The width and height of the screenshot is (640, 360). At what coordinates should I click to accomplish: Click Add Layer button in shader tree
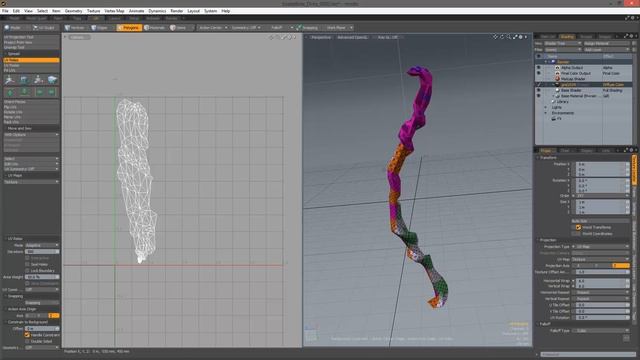click(x=606, y=49)
